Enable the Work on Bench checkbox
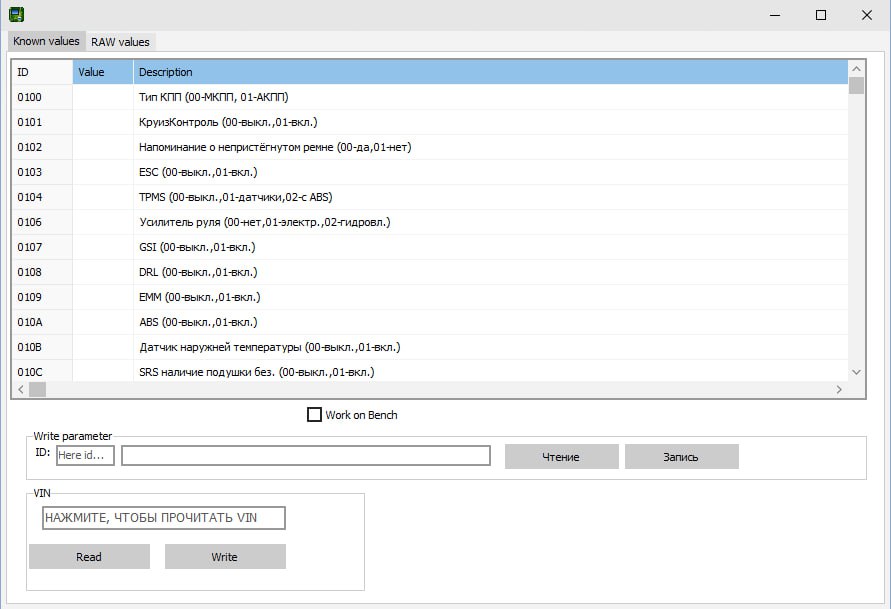The height and width of the screenshot is (609, 891). click(x=314, y=415)
